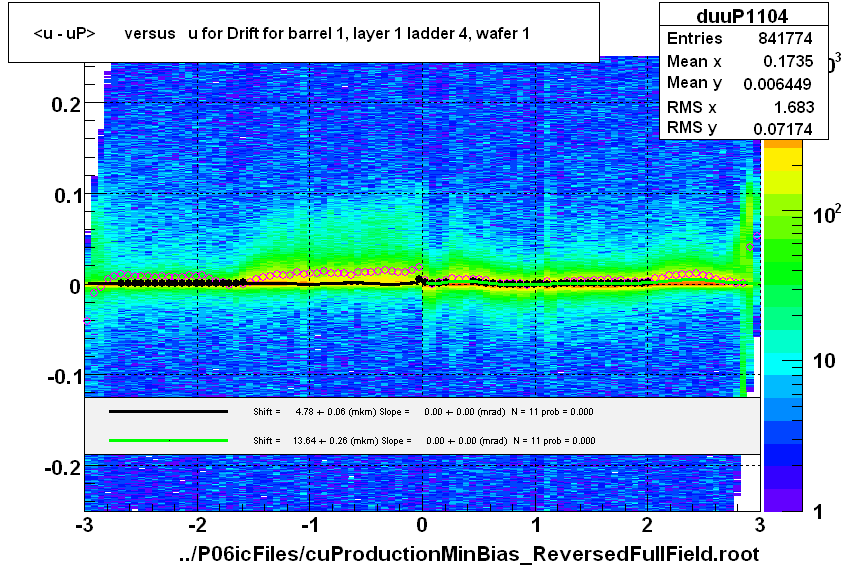This screenshot has height=568, width=845.
Task: Click the RMS y value 0.07174
Action: (782, 129)
